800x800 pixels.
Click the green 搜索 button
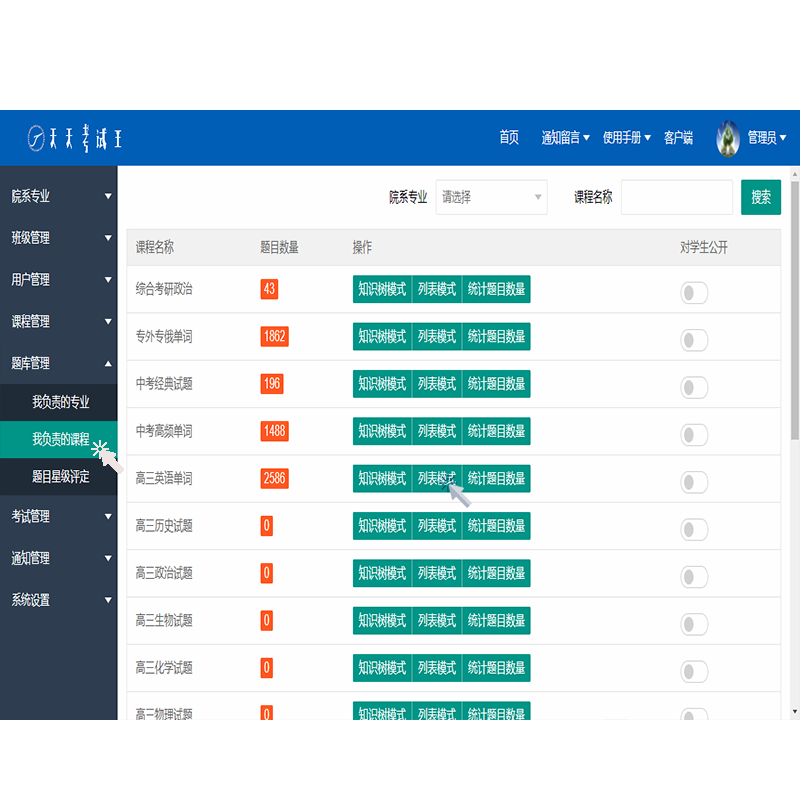761,197
